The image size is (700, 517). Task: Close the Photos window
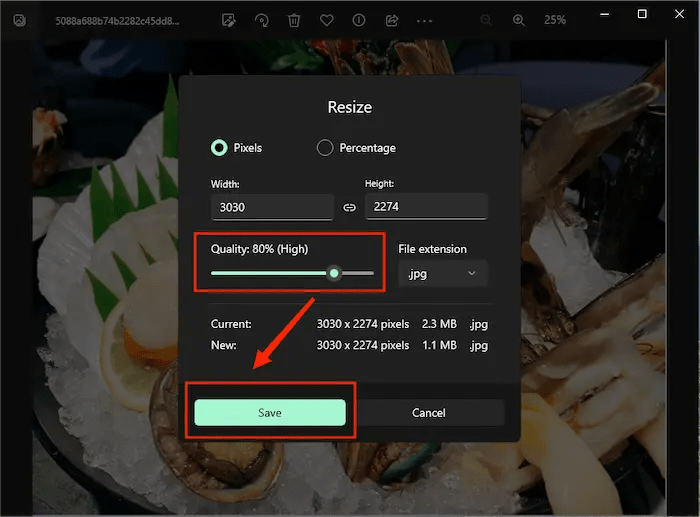point(679,14)
